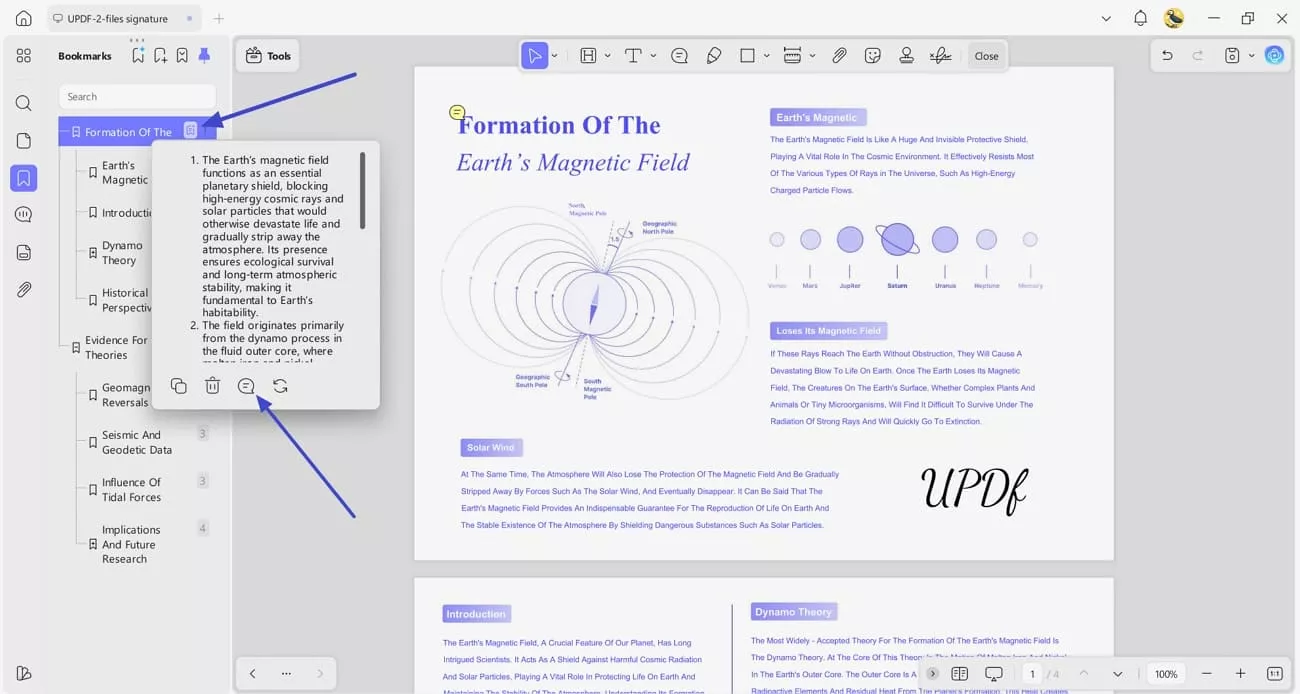The width and height of the screenshot is (1300, 694).
Task: Select the measure ruler tool
Action: coord(793,56)
